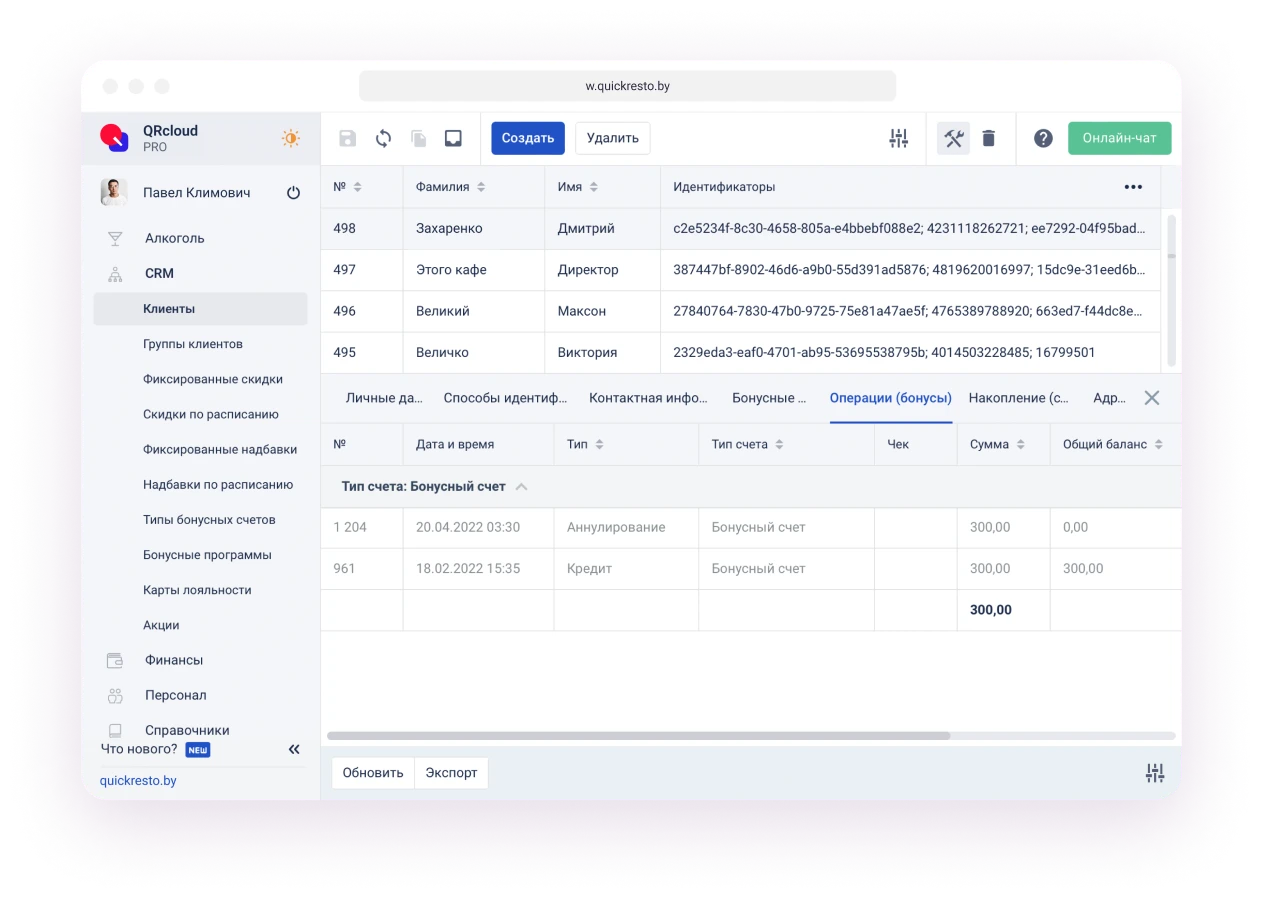Collapse the sidebar with the double-chevron toggle
Screen dimensions: 1262x901
[294, 748]
